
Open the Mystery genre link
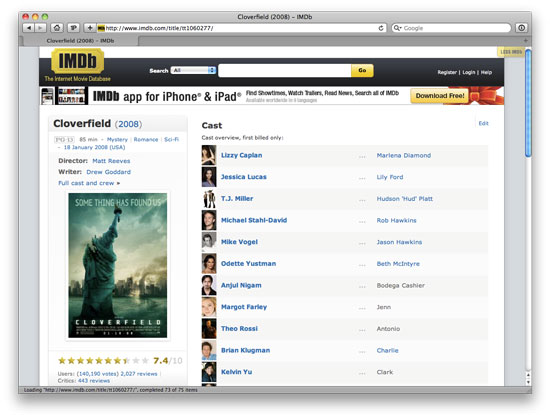[117, 139]
